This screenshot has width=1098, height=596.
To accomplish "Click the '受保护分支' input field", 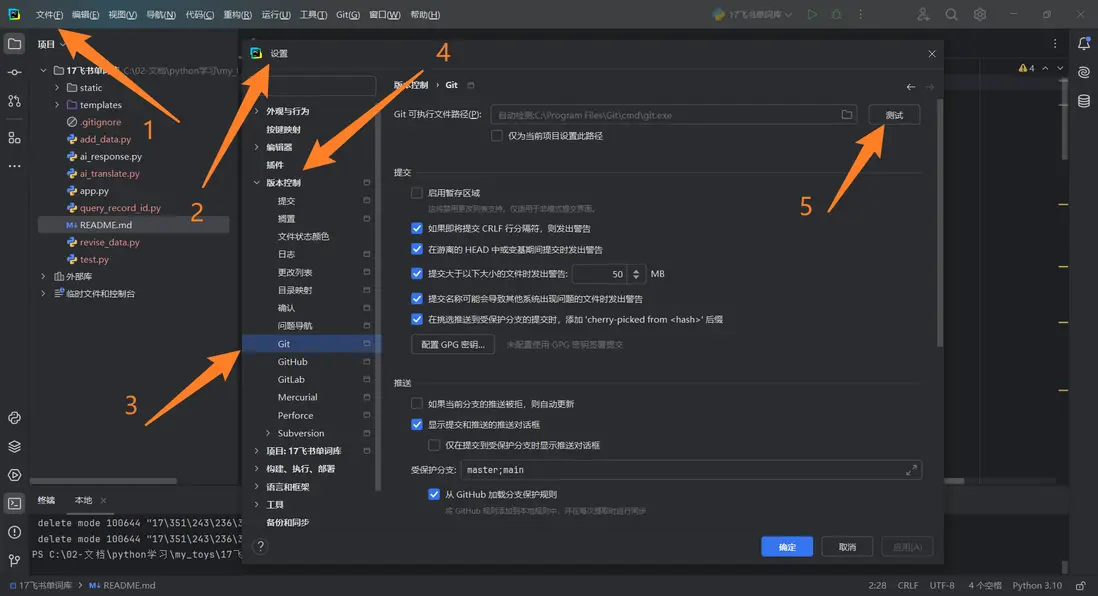I will click(691, 470).
